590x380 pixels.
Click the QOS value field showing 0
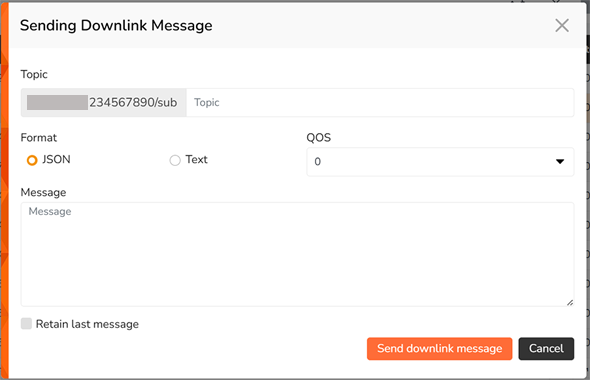pos(440,162)
